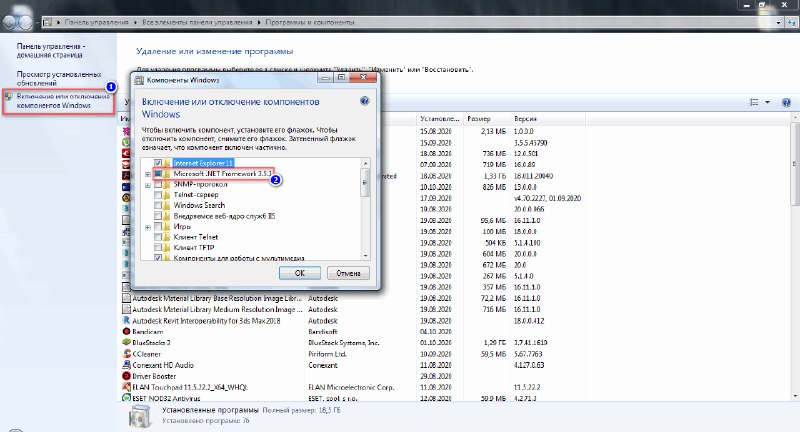
Task: Click the folder icon next to Клиент TFTP
Action: [167, 247]
